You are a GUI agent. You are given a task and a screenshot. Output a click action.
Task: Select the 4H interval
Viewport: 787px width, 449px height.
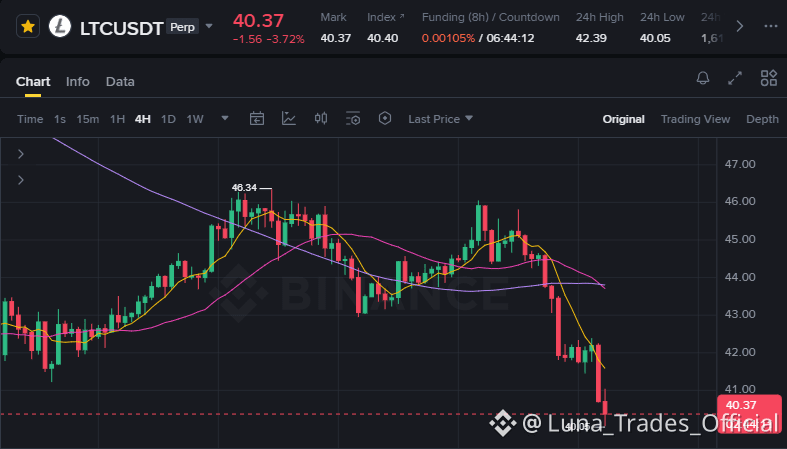coord(143,119)
